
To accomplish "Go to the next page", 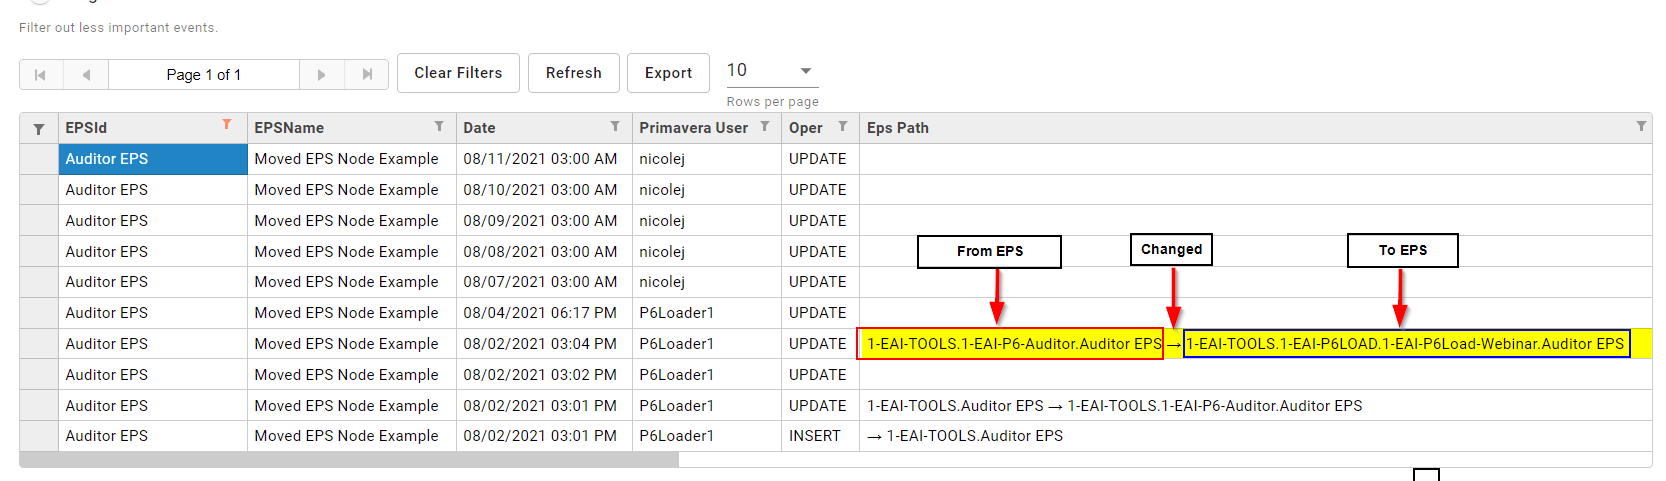I will click(x=321, y=75).
